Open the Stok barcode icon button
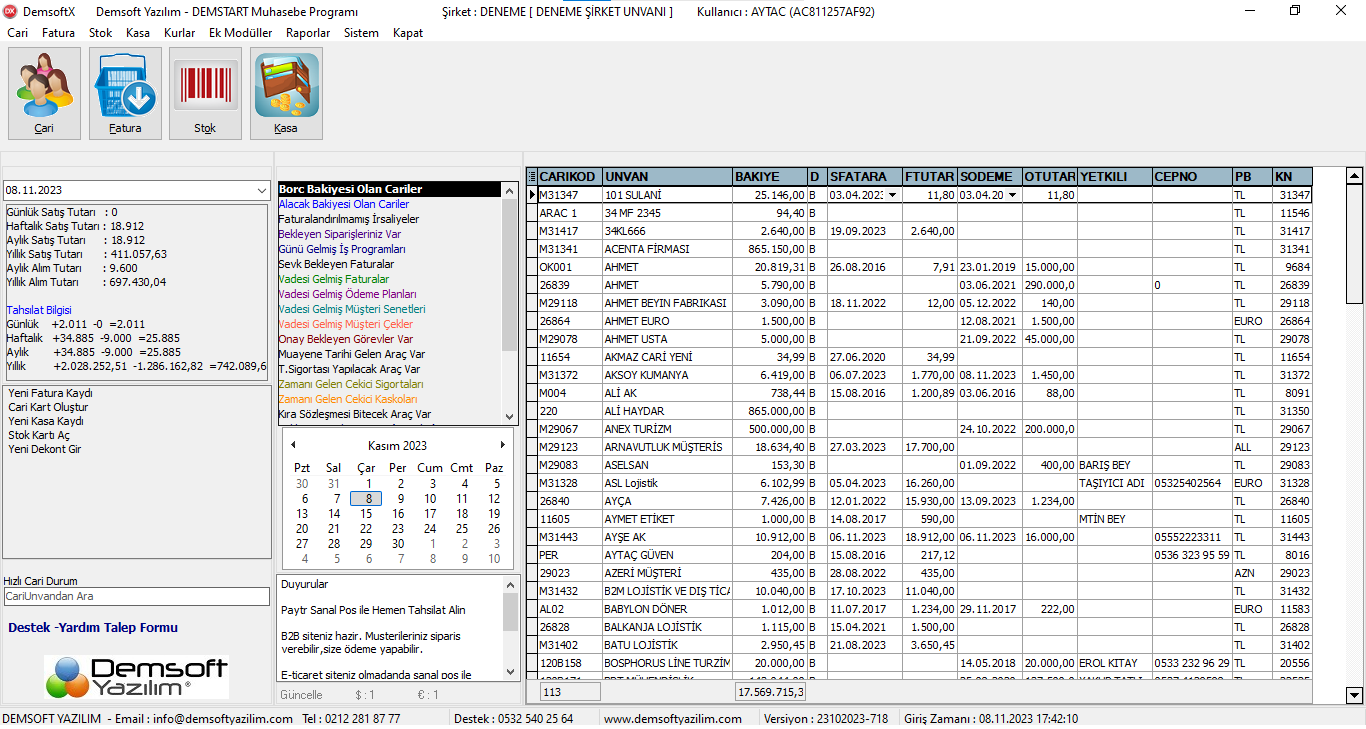The width and height of the screenshot is (1366, 729). tap(205, 94)
